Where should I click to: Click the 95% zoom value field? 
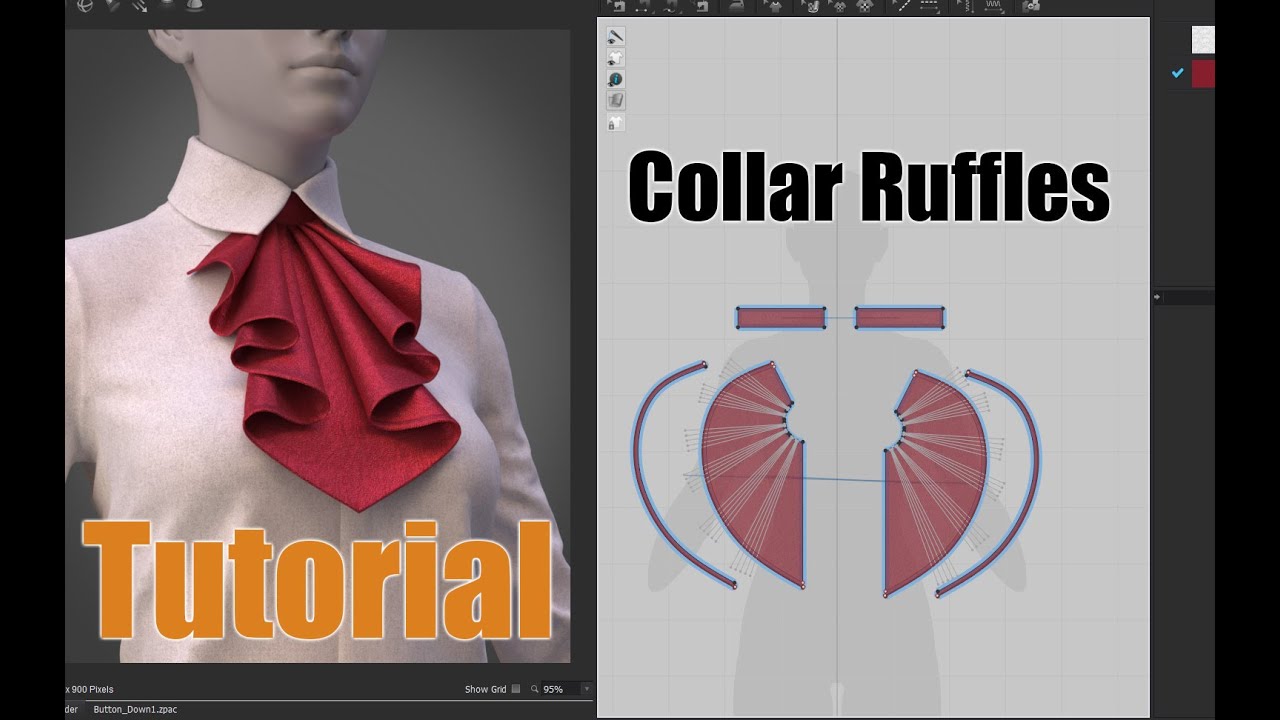(559, 689)
